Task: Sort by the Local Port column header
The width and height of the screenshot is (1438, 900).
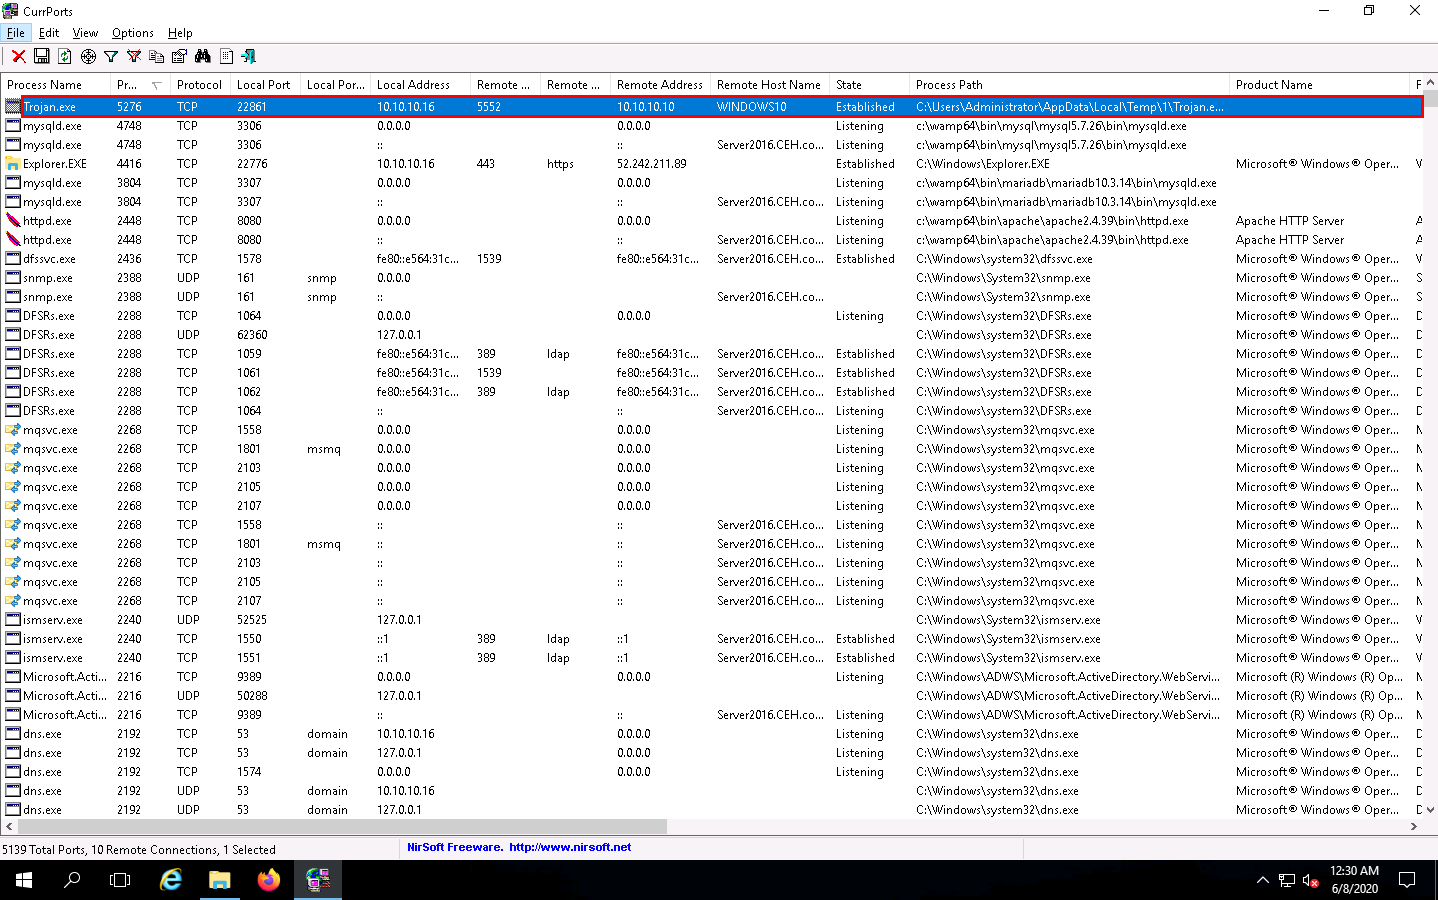Action: coord(265,85)
